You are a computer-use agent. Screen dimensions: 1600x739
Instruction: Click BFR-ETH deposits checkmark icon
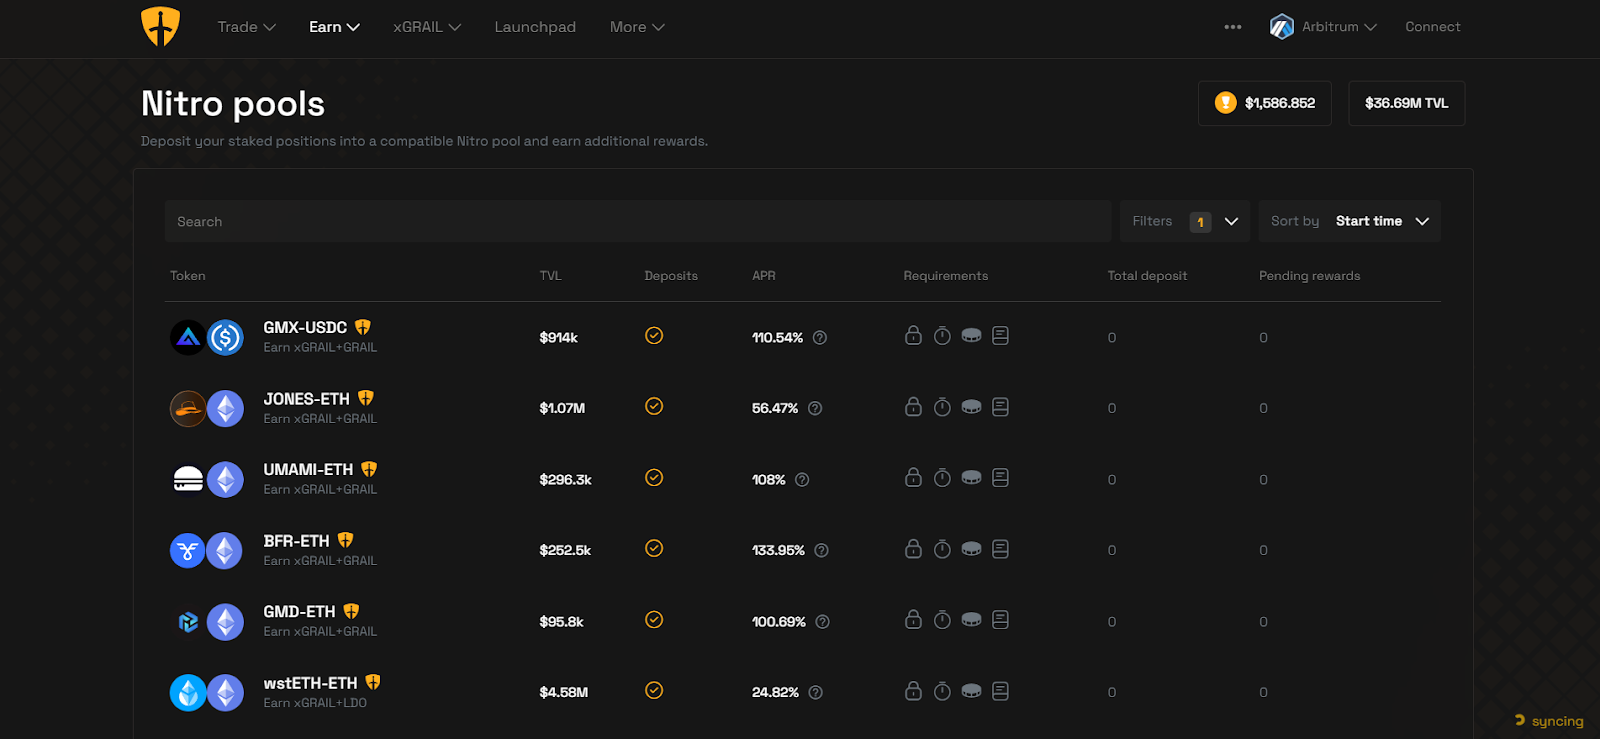tap(654, 548)
